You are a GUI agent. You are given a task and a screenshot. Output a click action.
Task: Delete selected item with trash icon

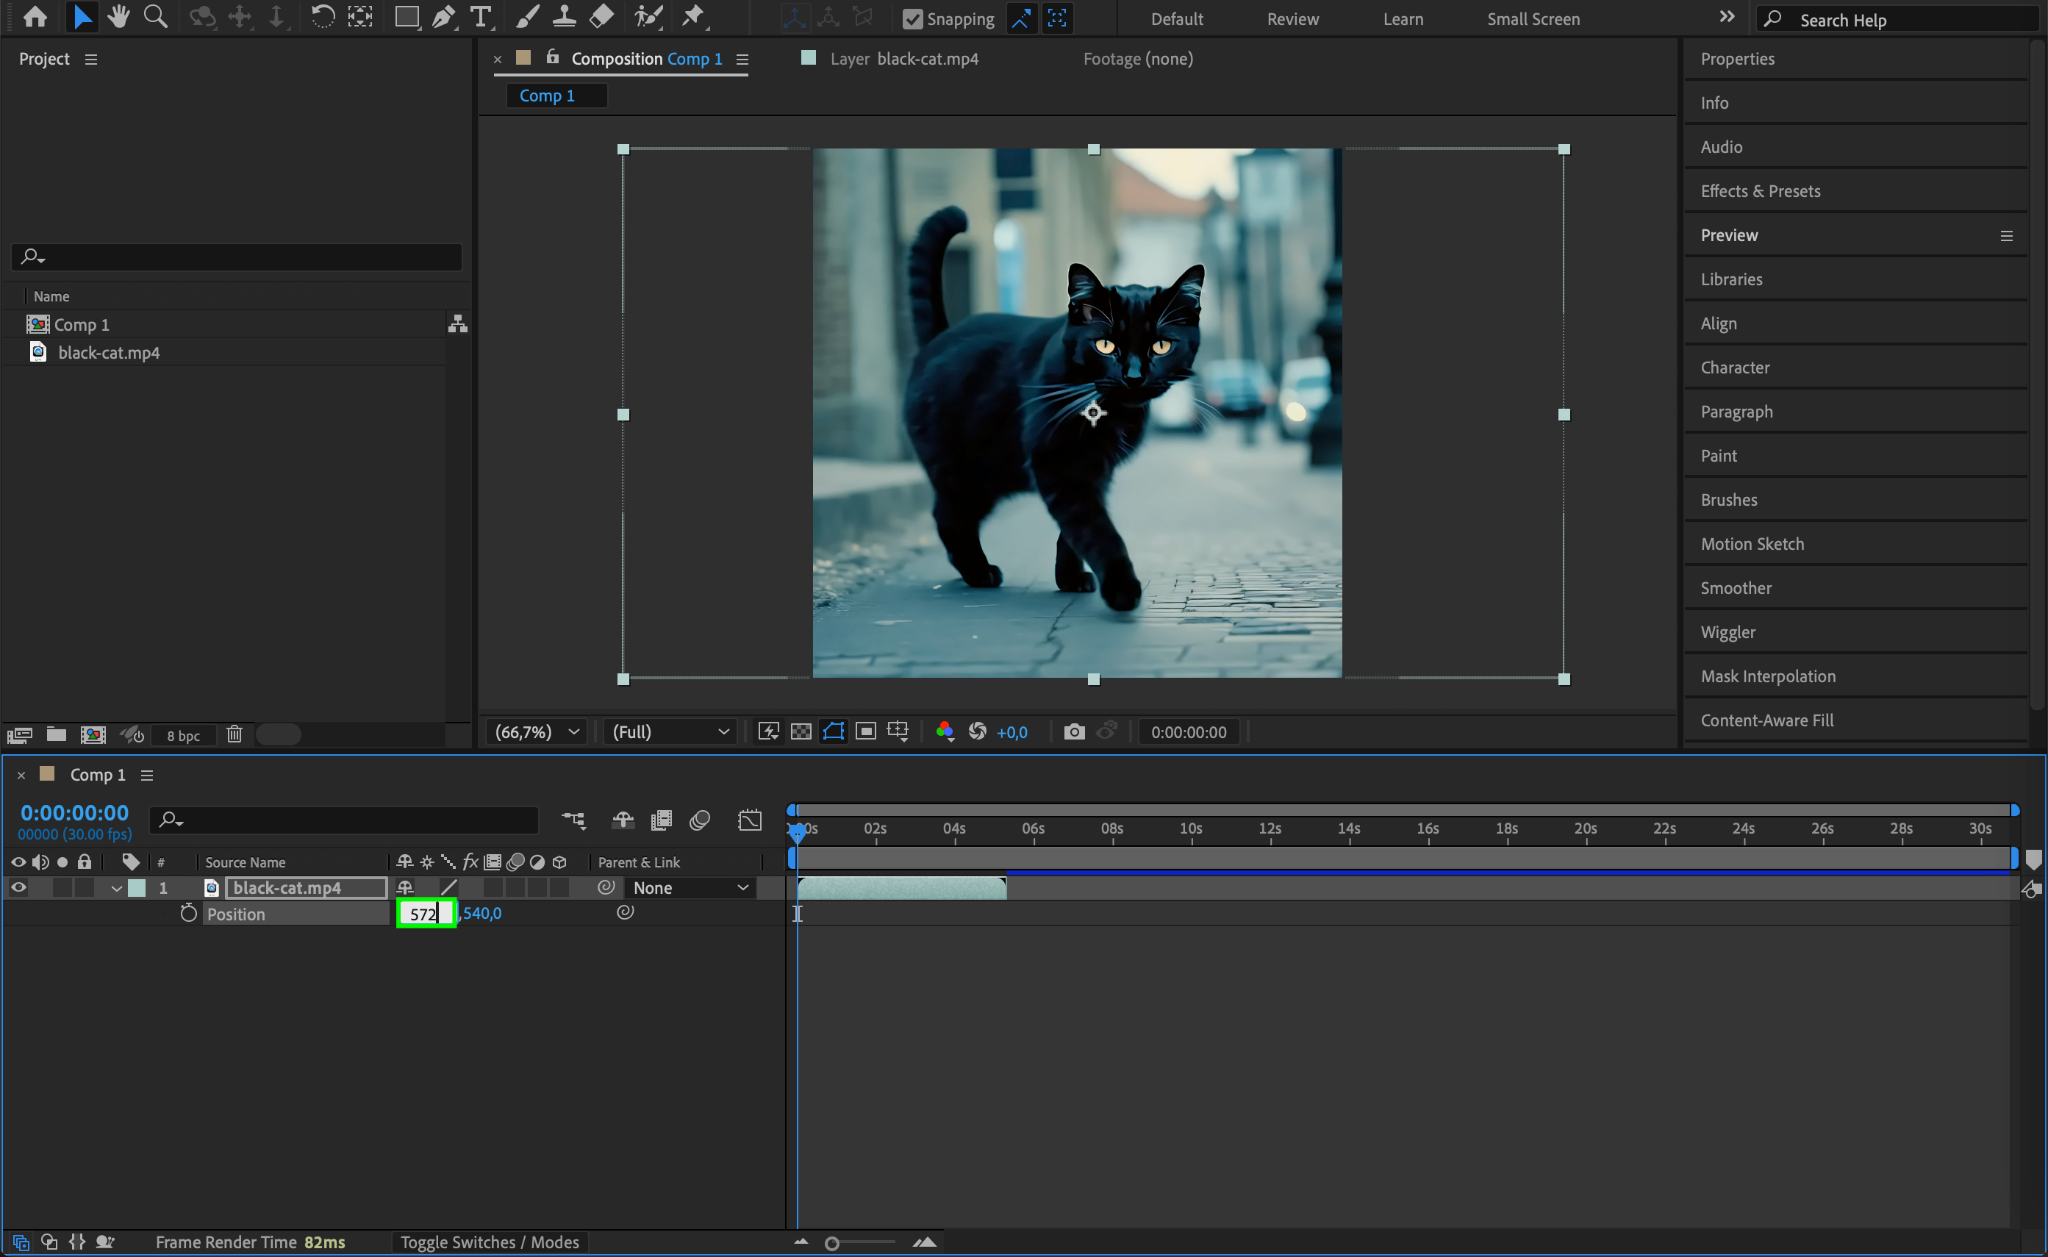[234, 735]
